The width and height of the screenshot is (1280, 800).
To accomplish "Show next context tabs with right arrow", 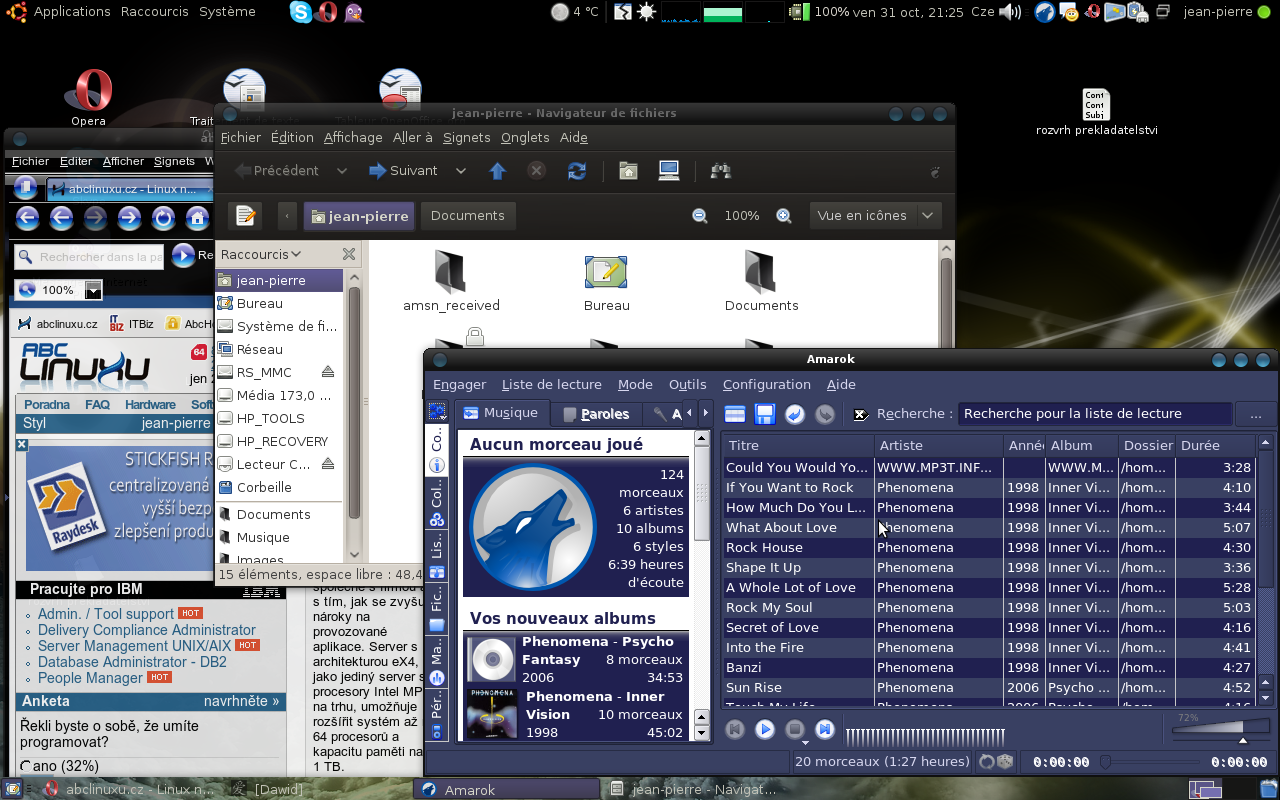I will 706,413.
